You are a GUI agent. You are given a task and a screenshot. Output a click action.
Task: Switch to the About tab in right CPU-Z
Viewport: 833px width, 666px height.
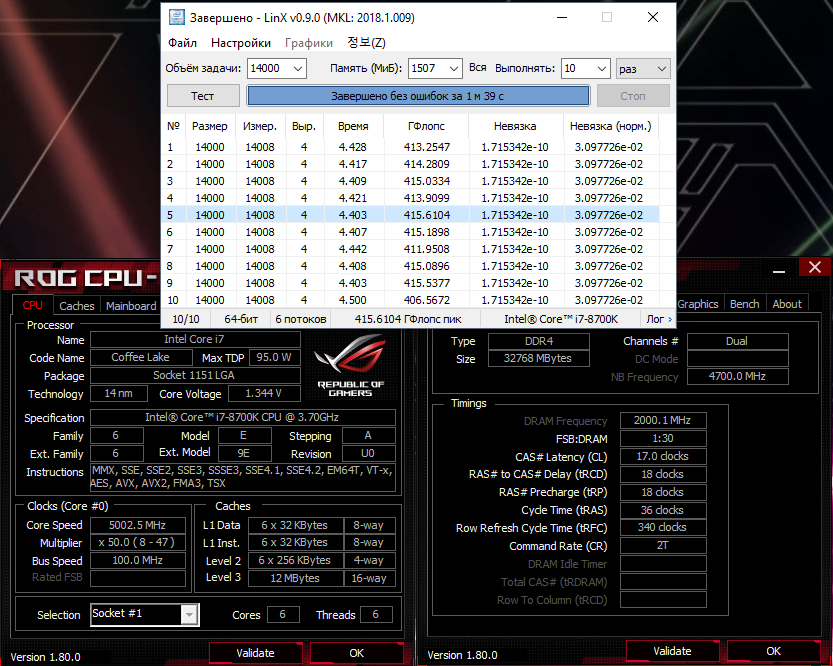pos(787,304)
